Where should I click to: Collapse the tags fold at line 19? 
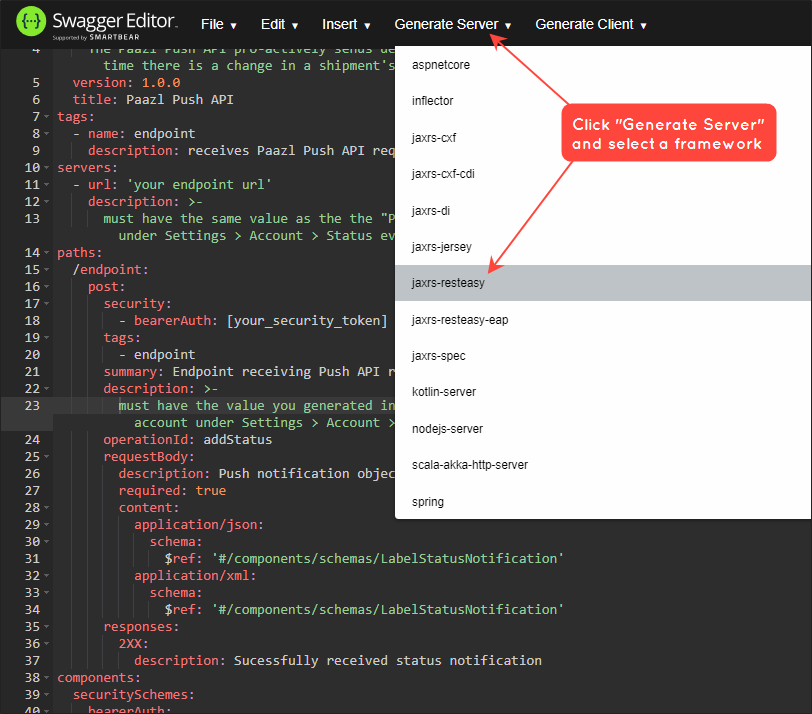pyautogui.click(x=47, y=338)
